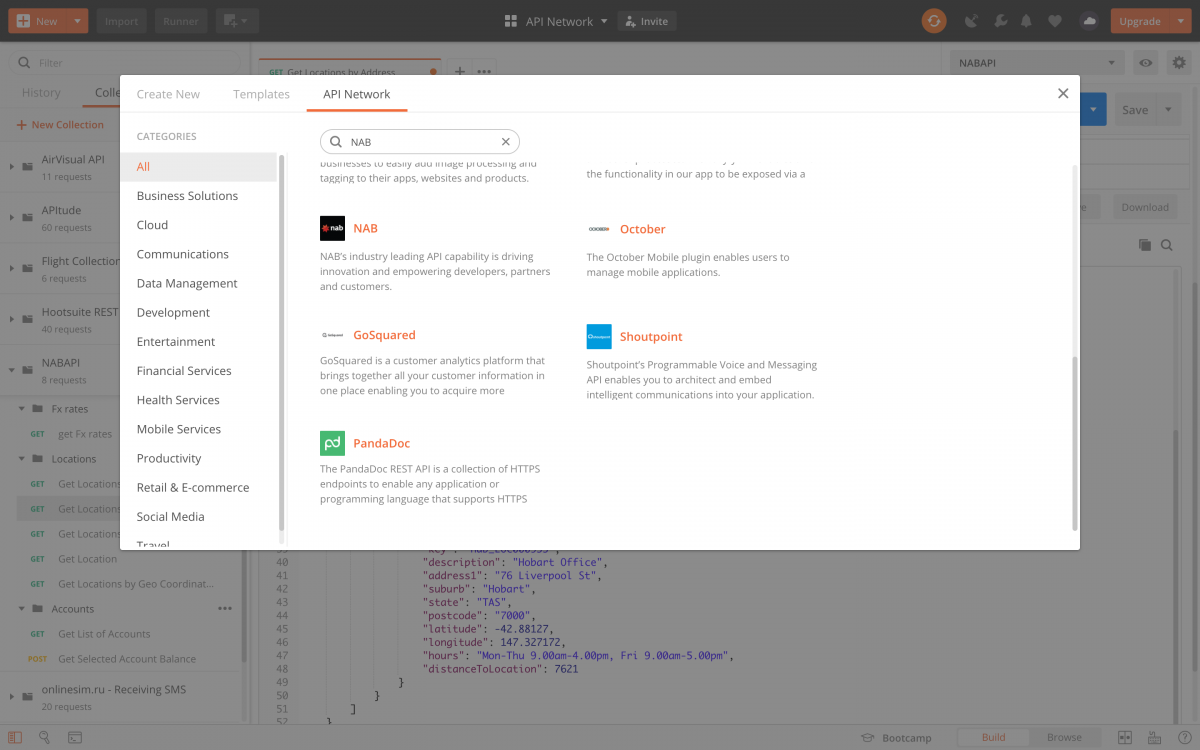The width and height of the screenshot is (1200, 750).
Task: Switch to Build mode
Action: coord(993,737)
